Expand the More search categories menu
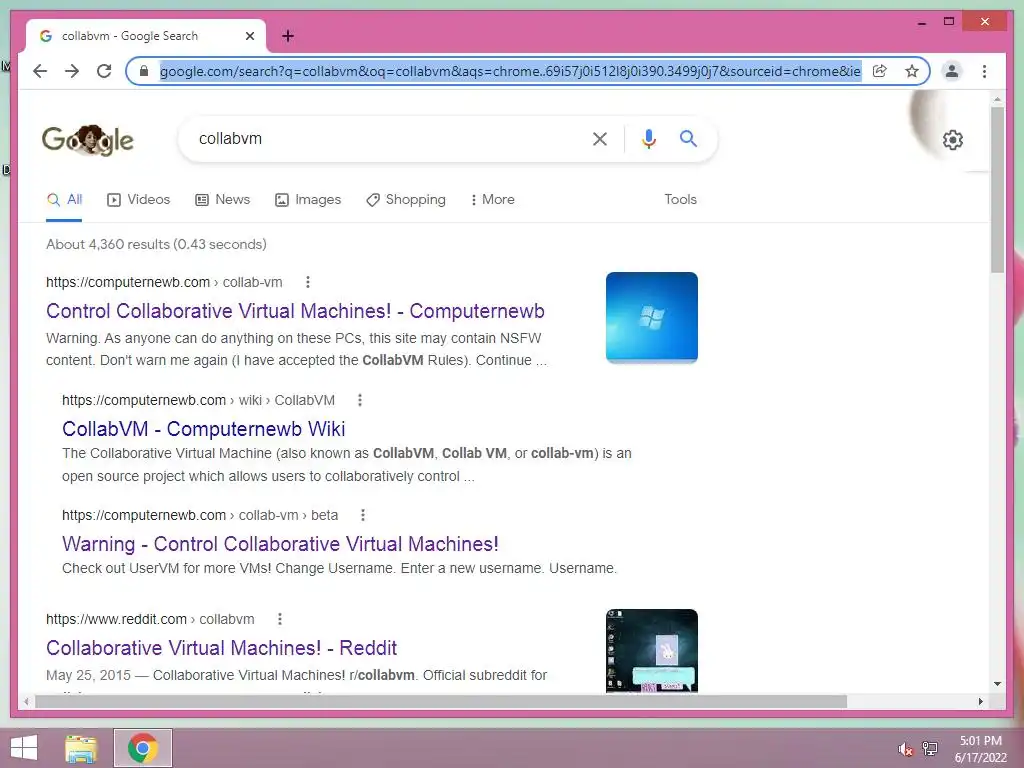 coord(492,200)
